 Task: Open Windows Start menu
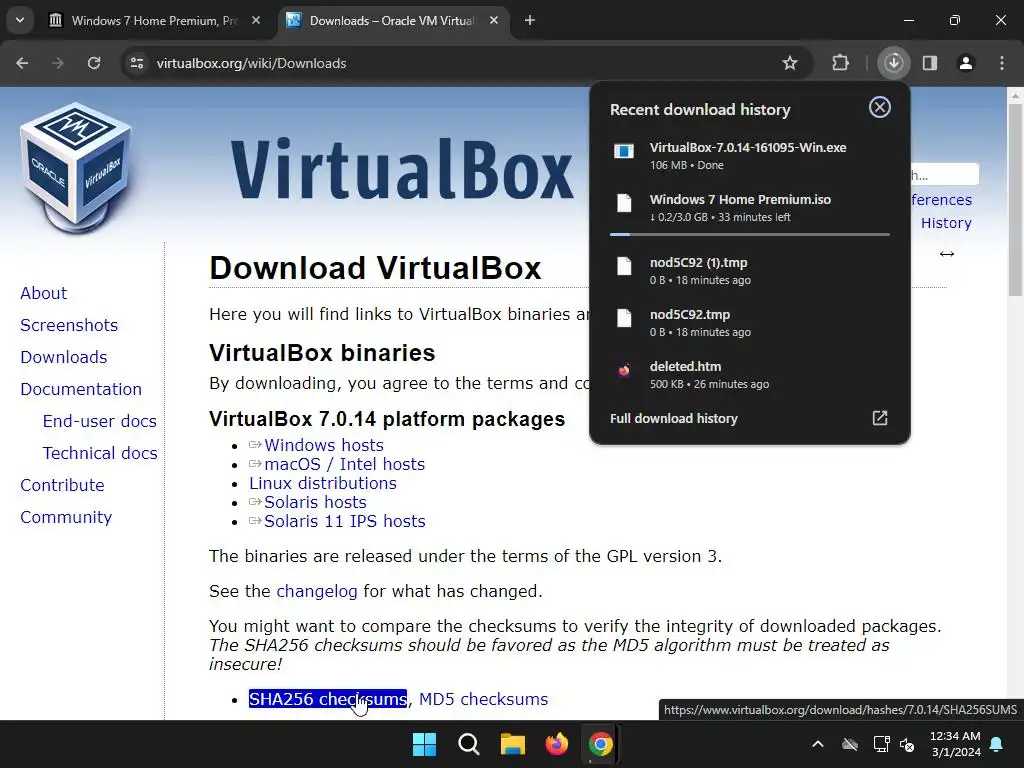click(x=424, y=744)
